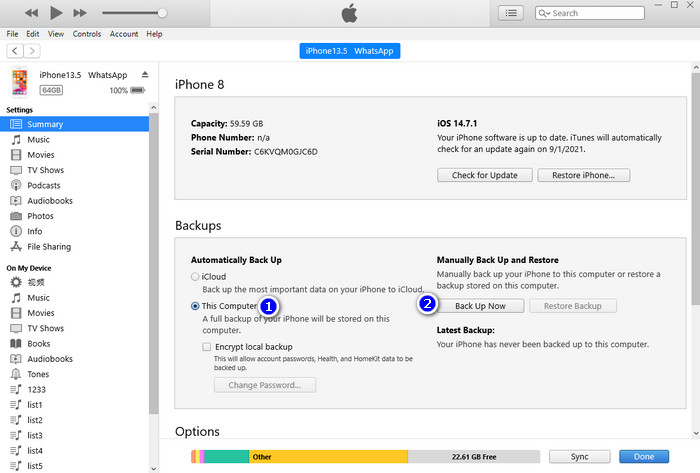Open Photos in sidebar
700x473 pixels.
74,216
